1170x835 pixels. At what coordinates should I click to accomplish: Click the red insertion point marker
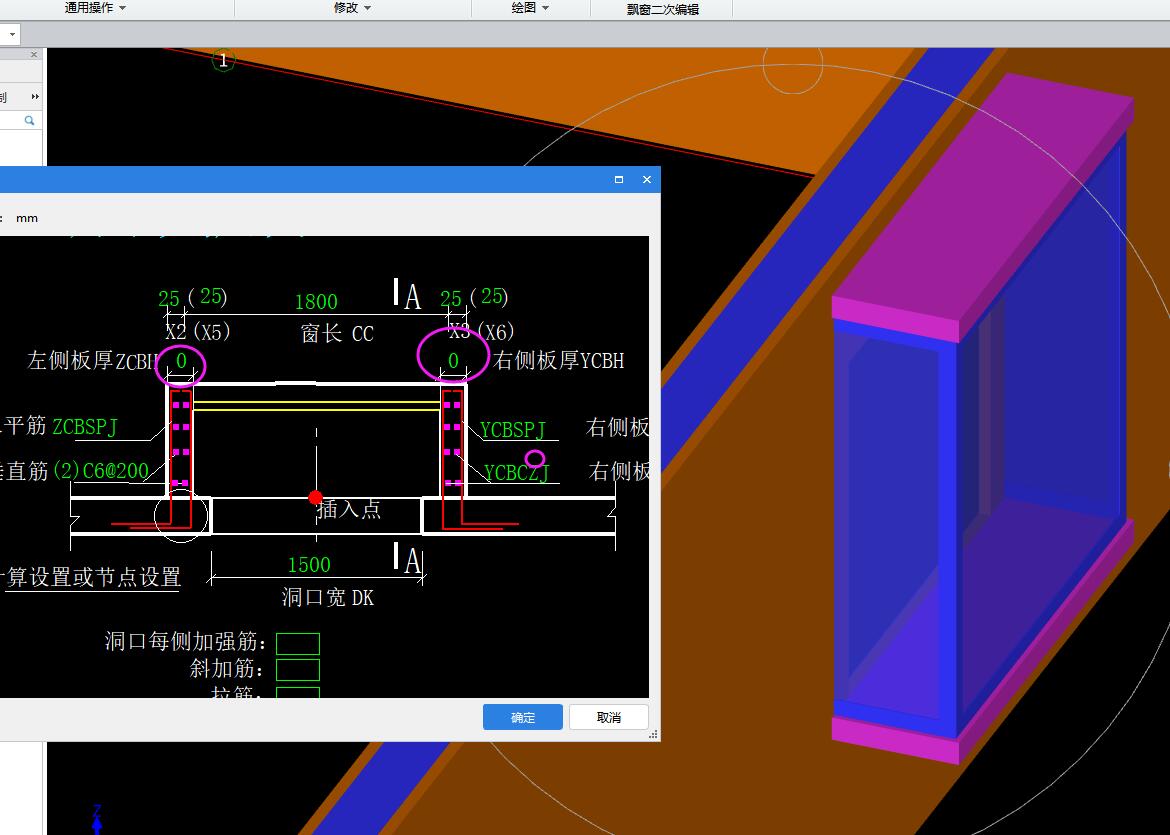pyautogui.click(x=316, y=497)
